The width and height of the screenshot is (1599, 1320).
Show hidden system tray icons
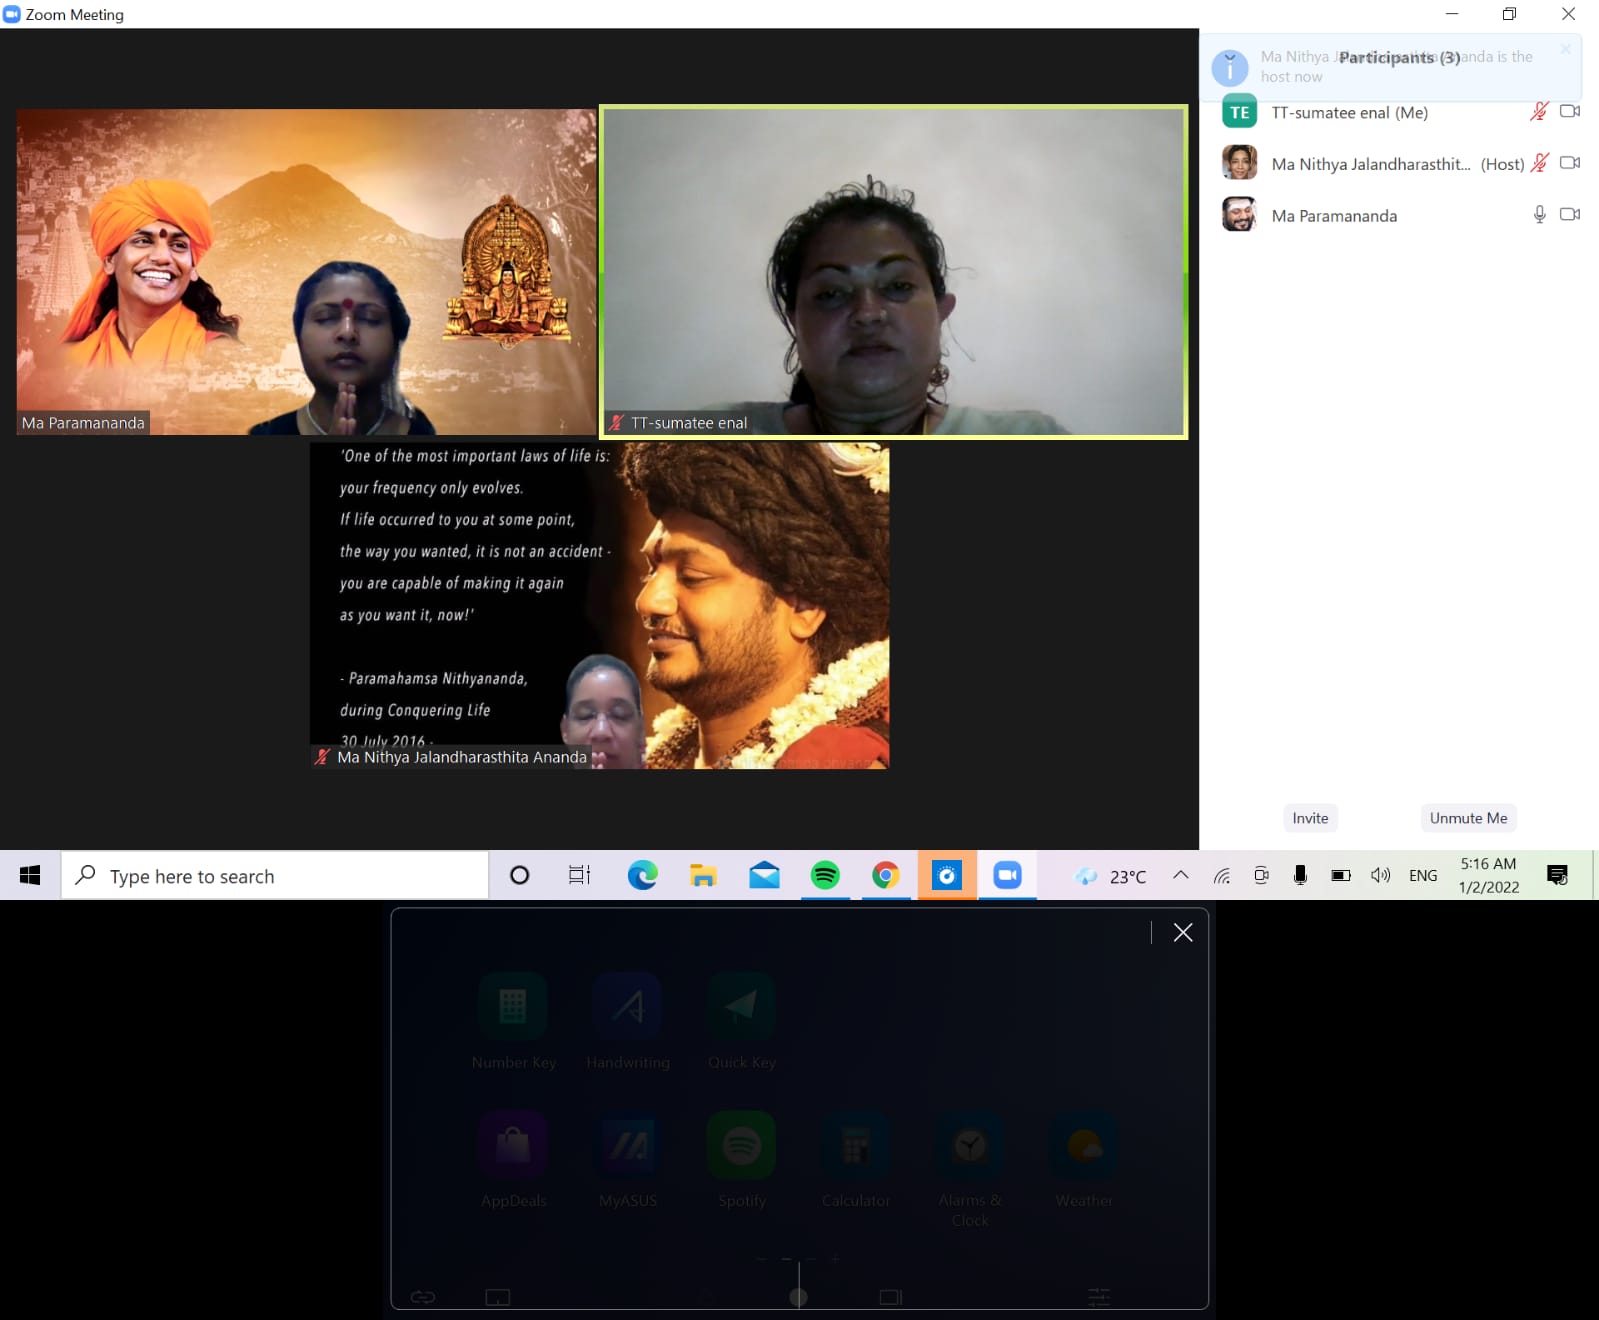(1181, 876)
